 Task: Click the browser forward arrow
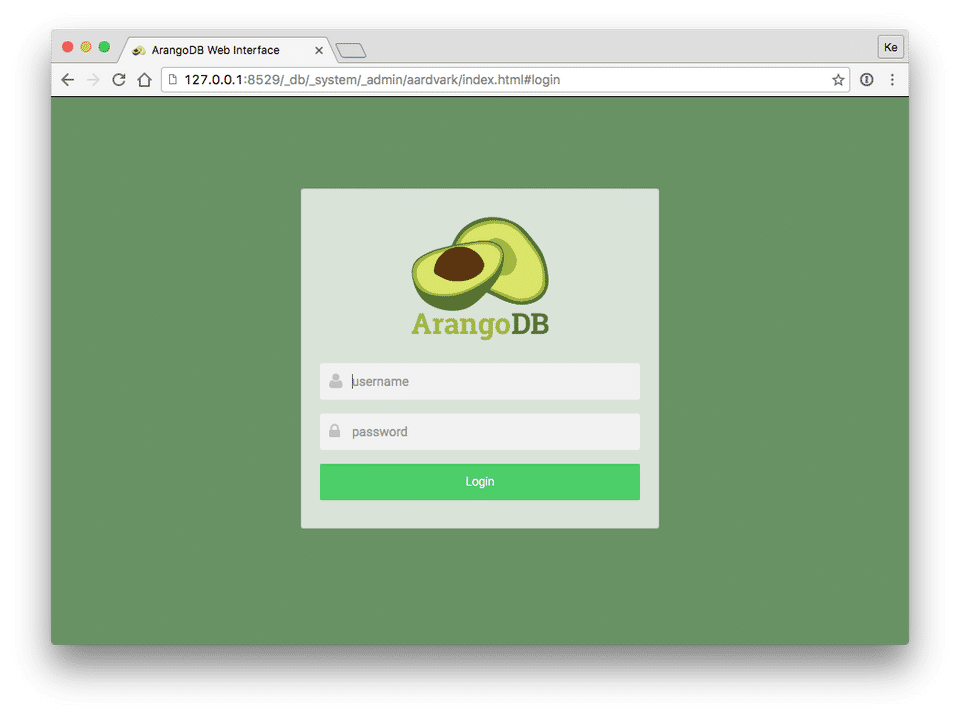point(93,80)
